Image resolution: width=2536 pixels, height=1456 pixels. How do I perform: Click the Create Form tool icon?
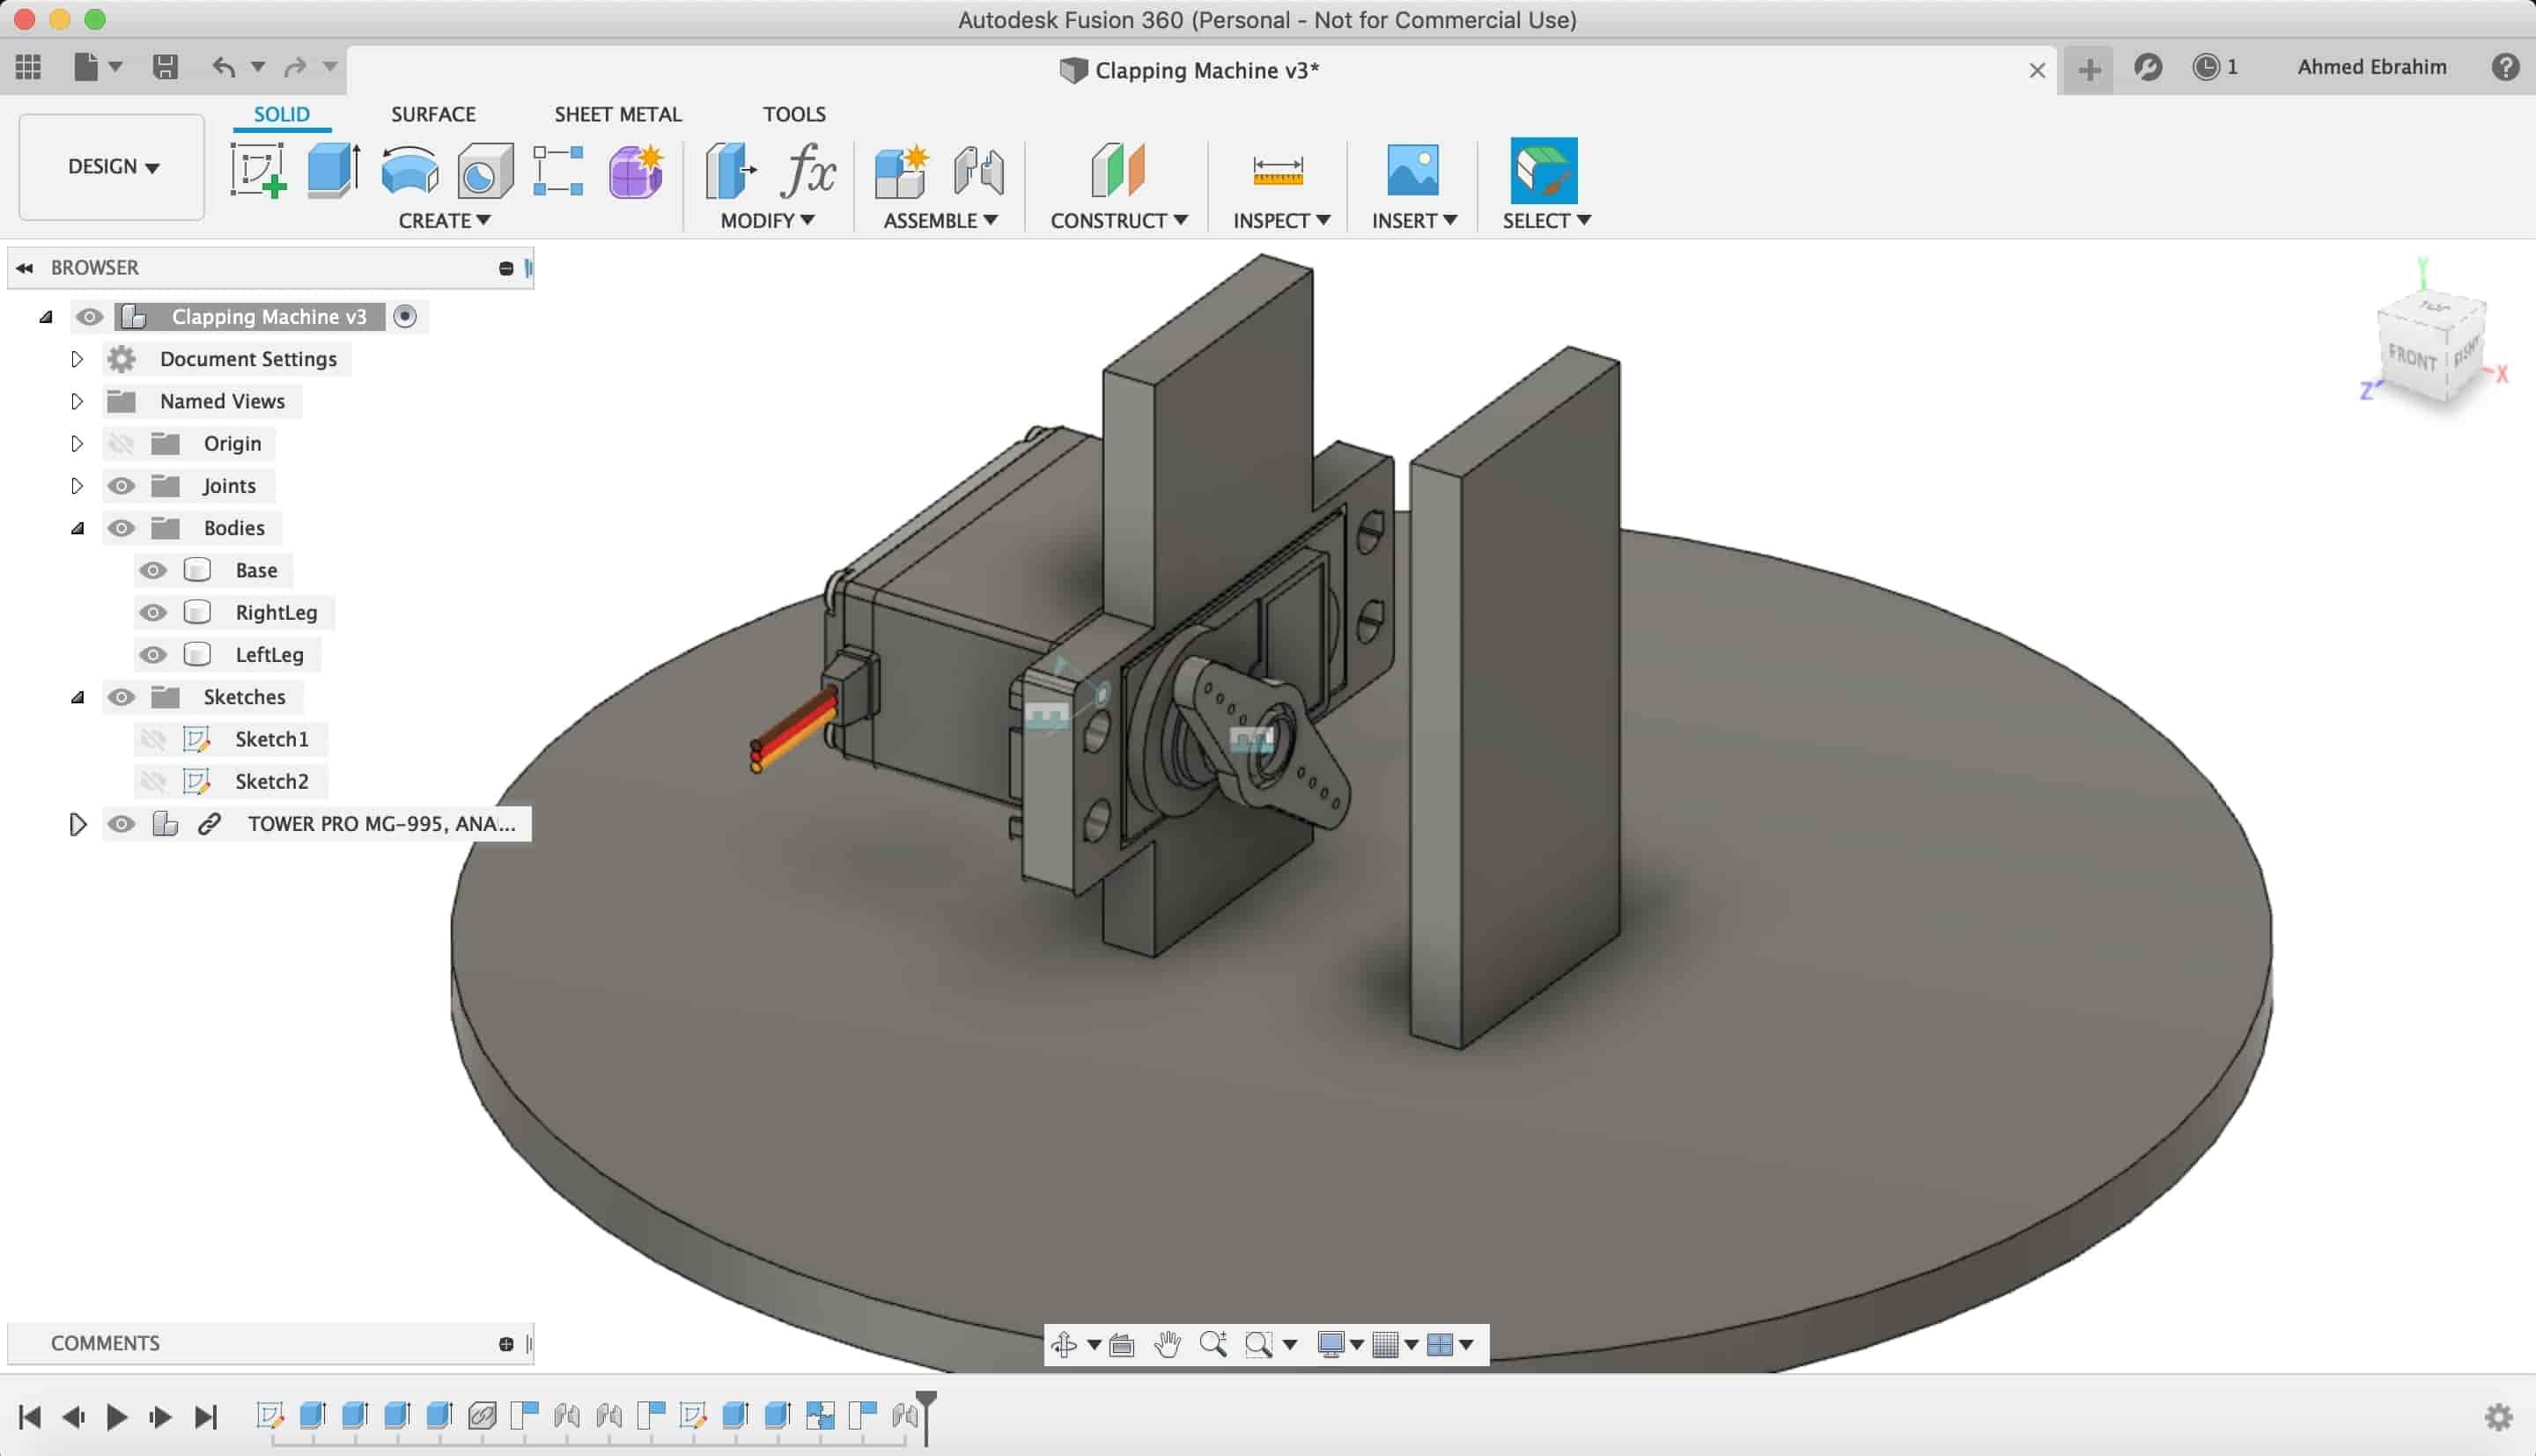636,170
